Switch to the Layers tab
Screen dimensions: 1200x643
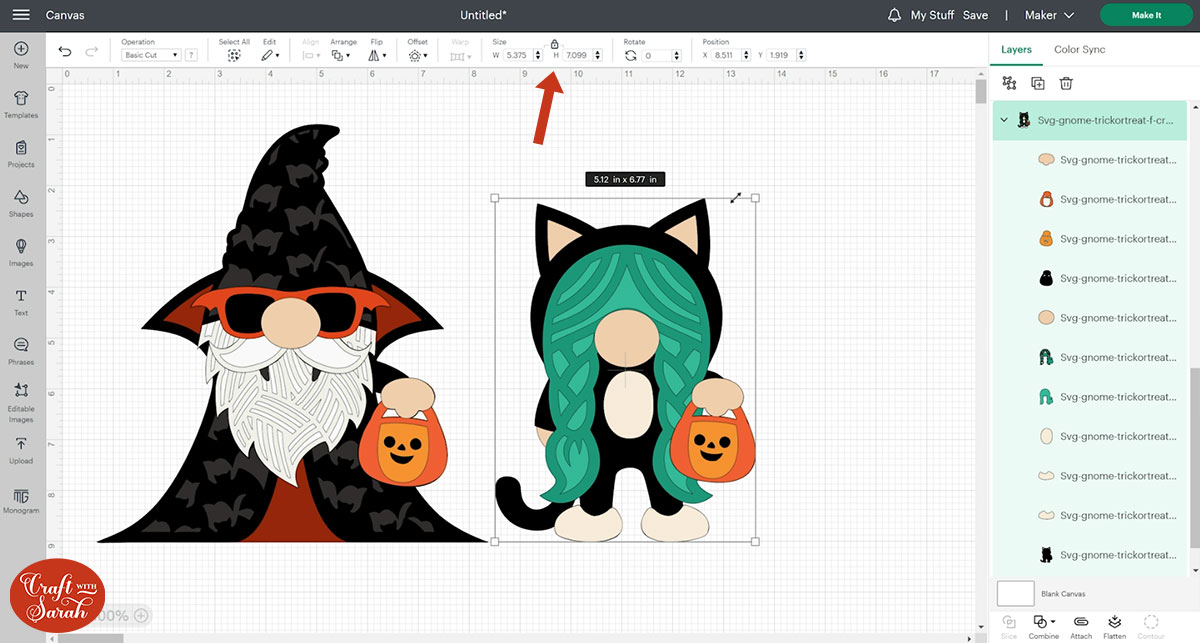click(x=1016, y=49)
